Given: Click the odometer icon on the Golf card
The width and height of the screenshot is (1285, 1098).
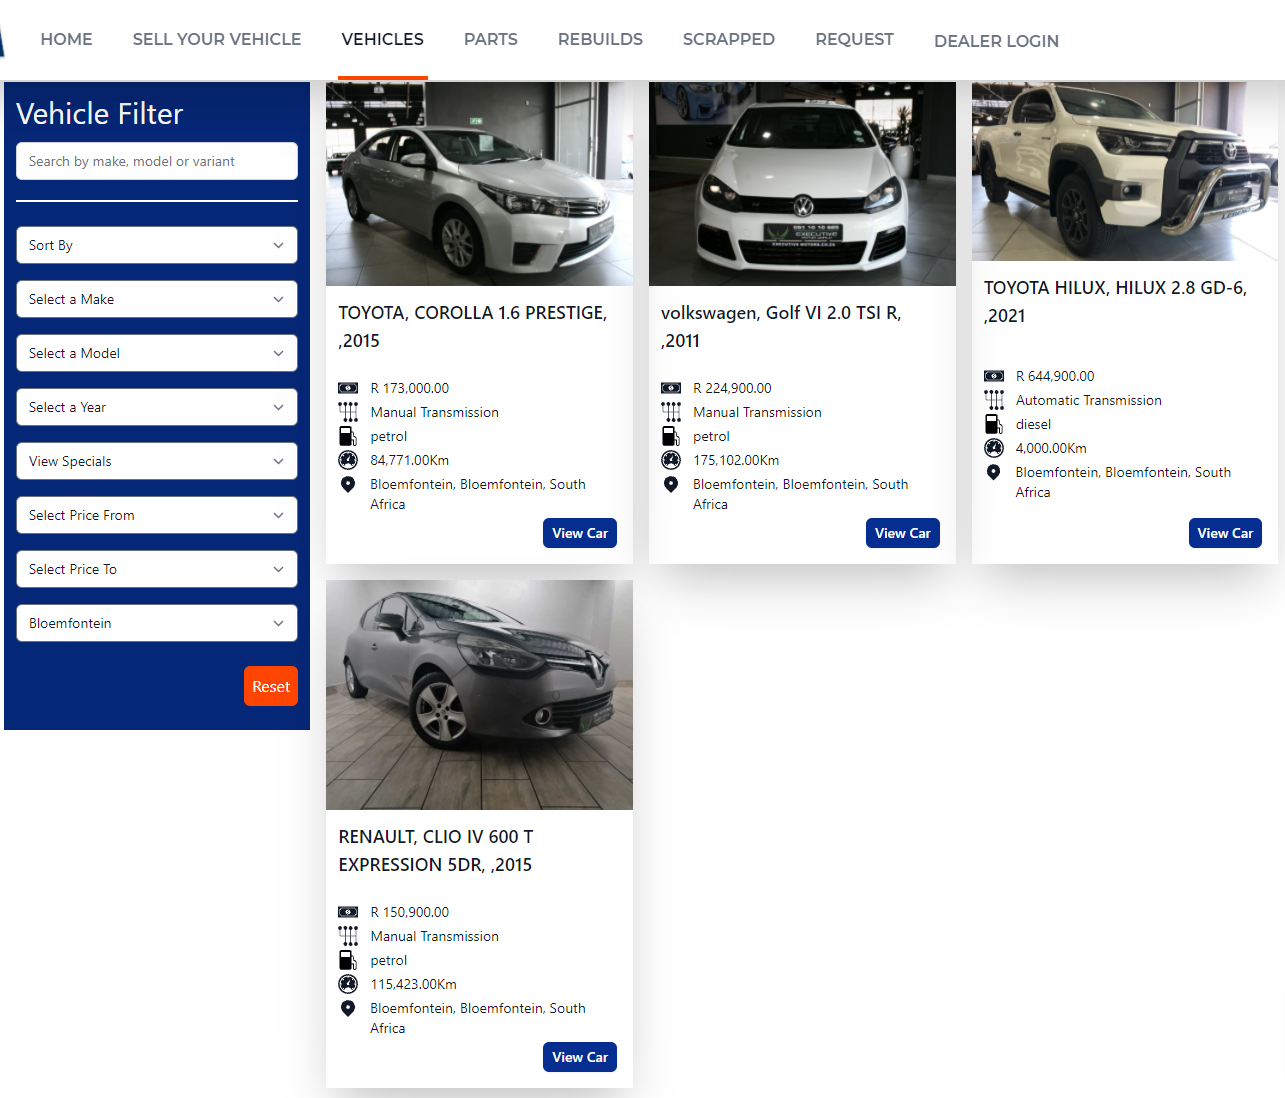Looking at the screenshot, I should click(x=671, y=460).
